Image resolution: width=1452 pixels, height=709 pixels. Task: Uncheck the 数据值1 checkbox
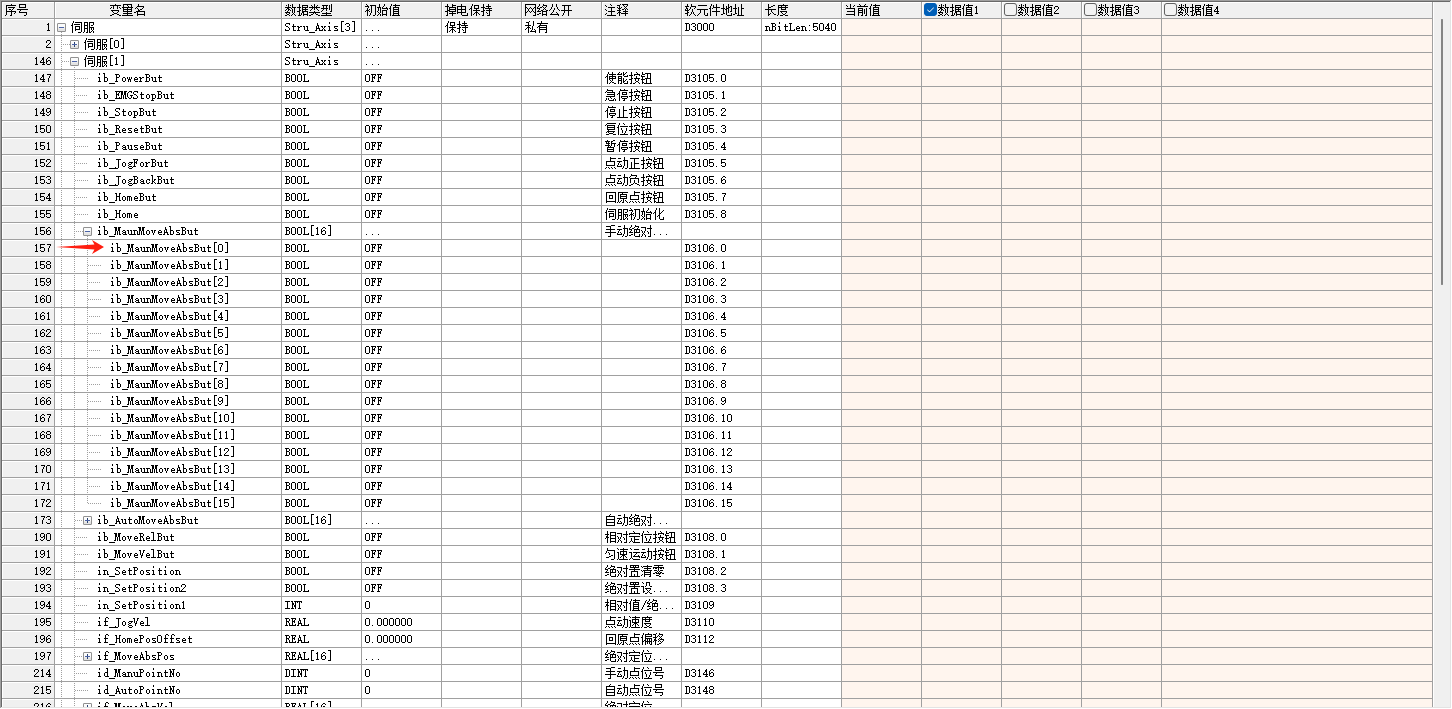930,10
